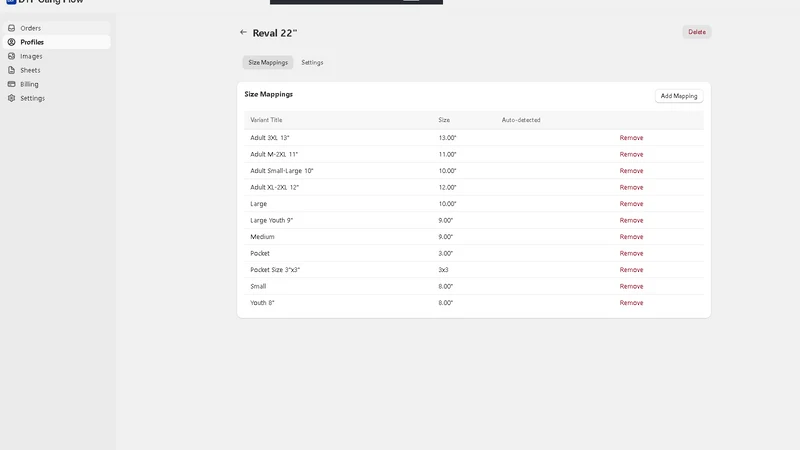This screenshot has height=450, width=800.
Task: Click the Orders inbox icon in sidebar
Action: (x=11, y=28)
